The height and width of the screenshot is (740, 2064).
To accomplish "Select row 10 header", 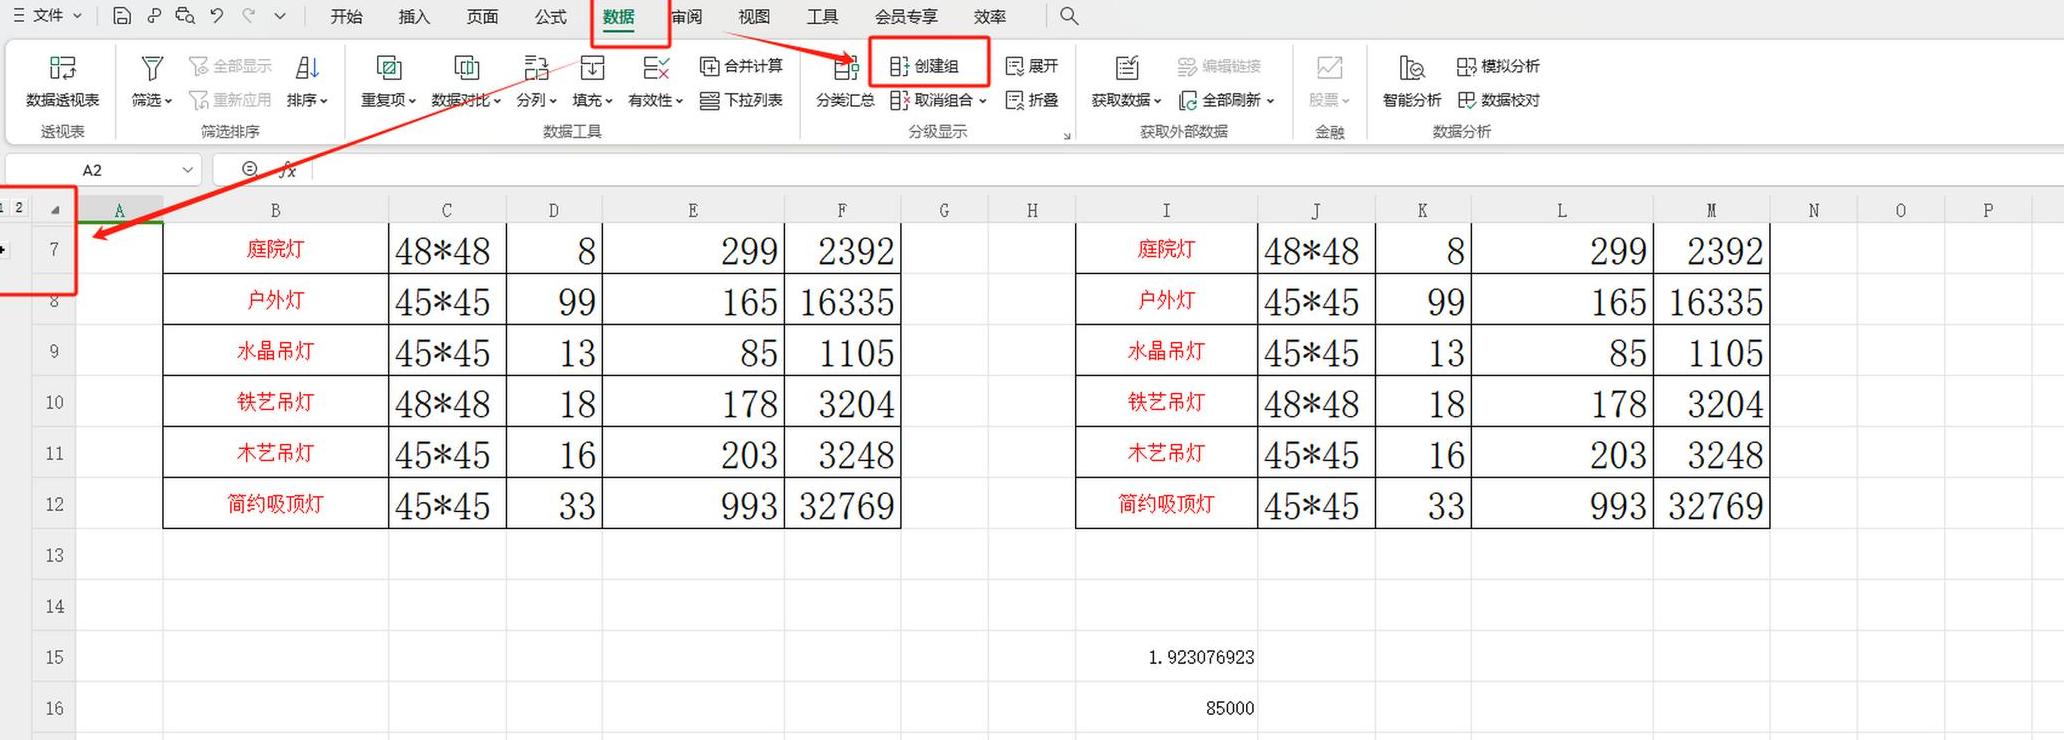I will 54,402.
